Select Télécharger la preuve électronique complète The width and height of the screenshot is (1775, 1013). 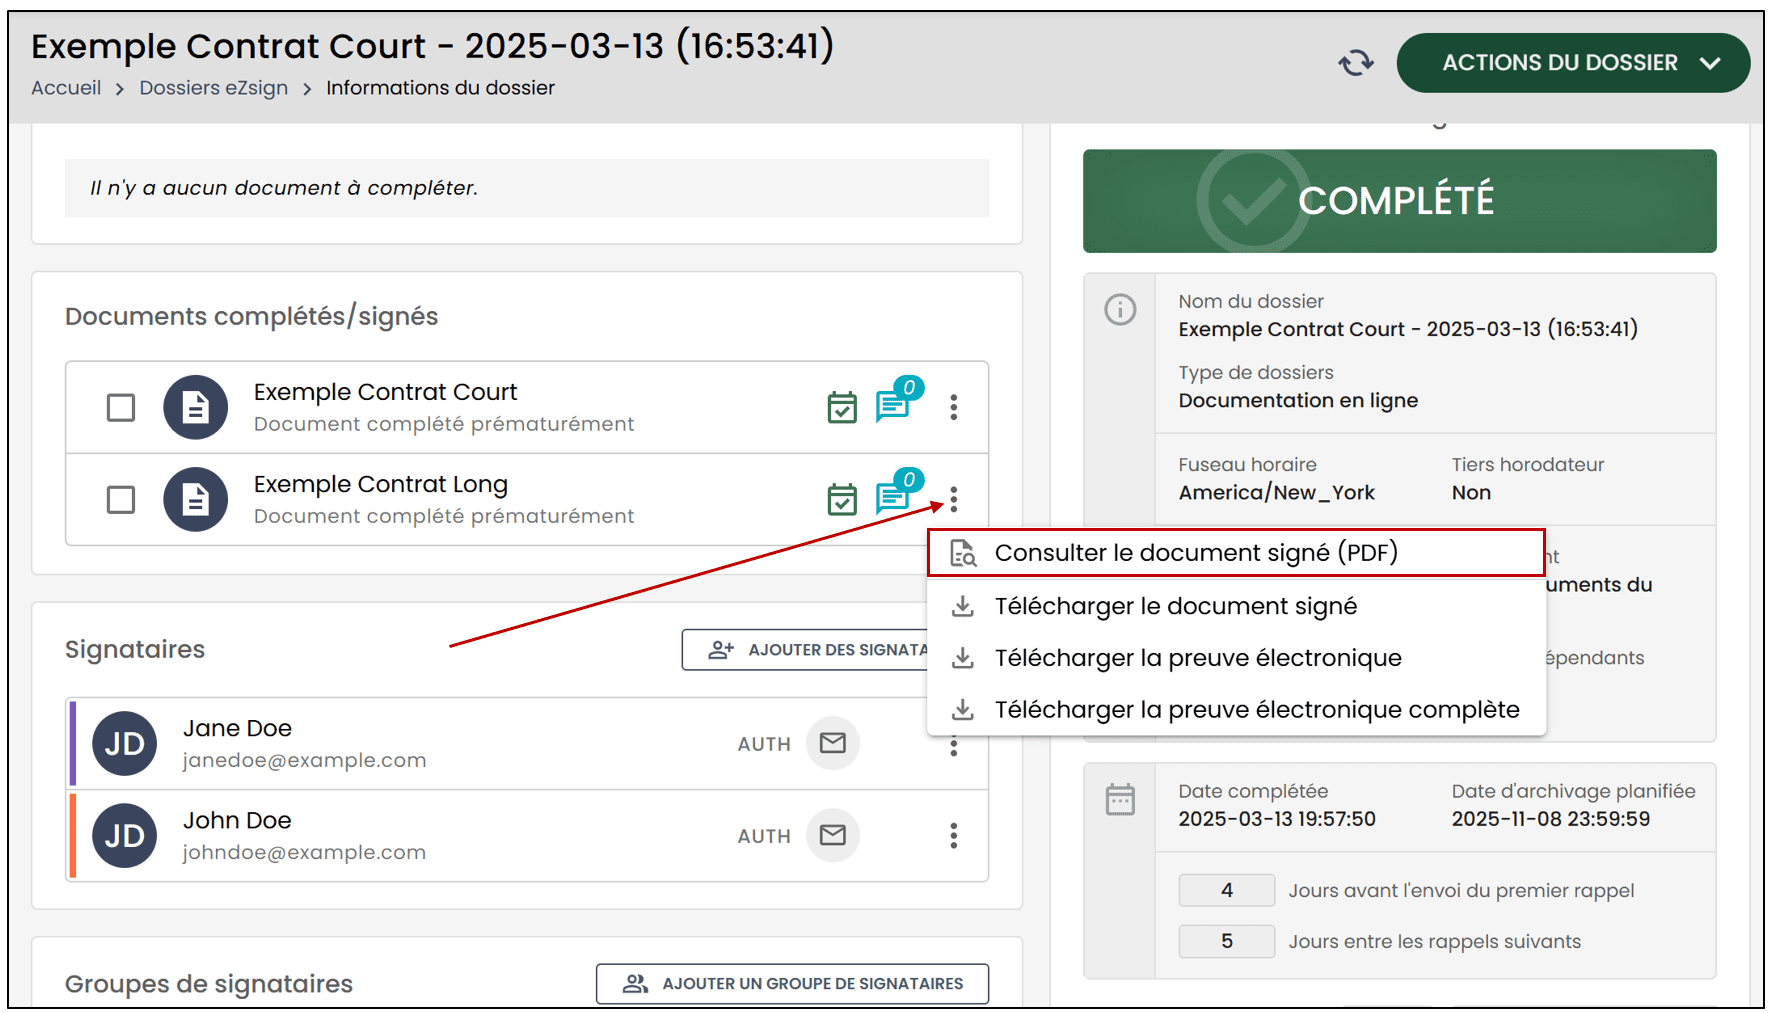tap(1256, 710)
